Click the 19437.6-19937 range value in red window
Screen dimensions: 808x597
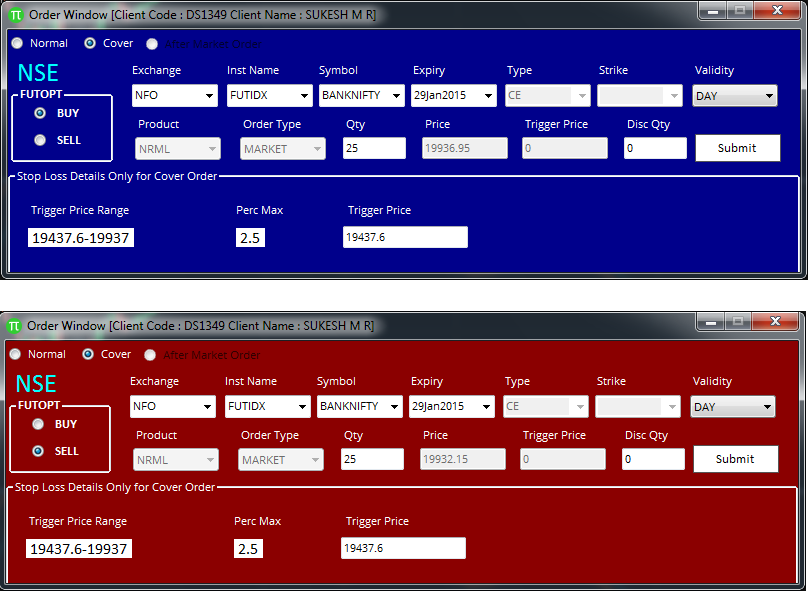[x=78, y=549]
